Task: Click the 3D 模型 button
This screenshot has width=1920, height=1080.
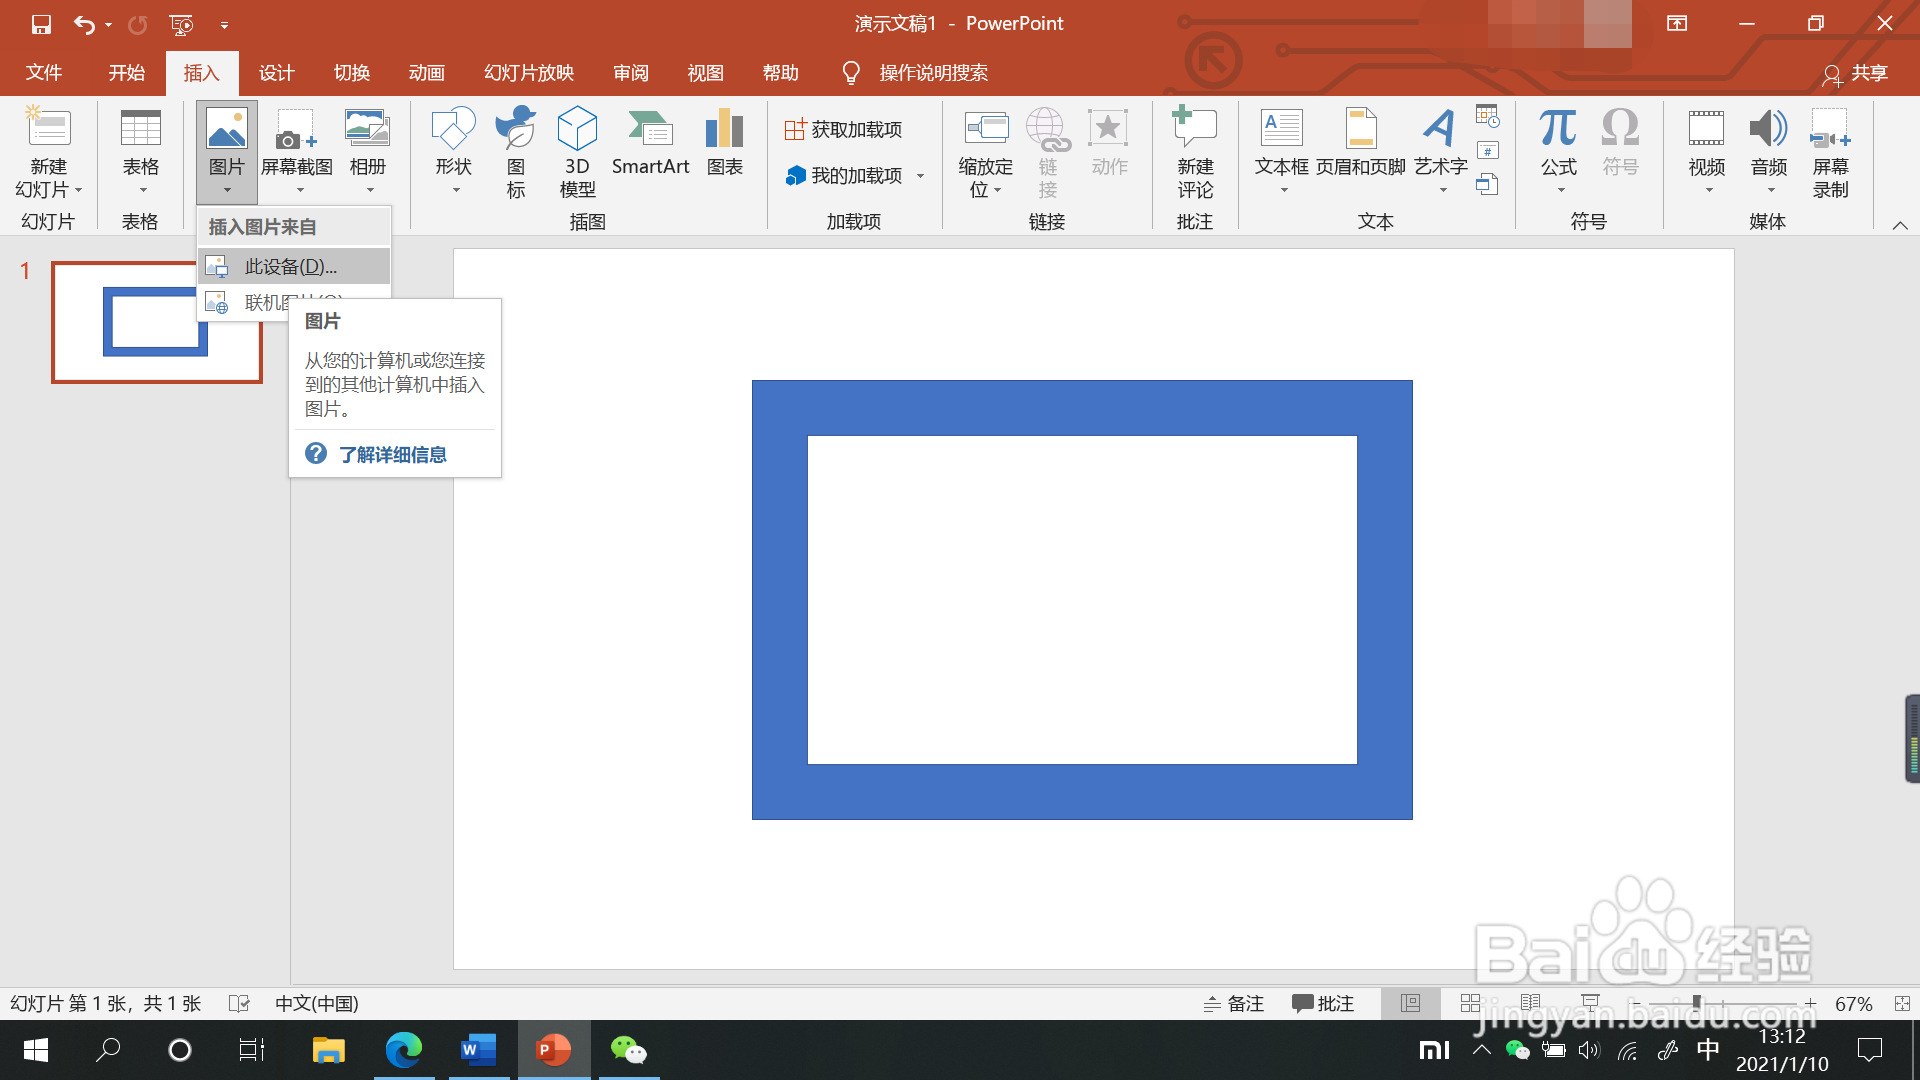Action: click(577, 151)
